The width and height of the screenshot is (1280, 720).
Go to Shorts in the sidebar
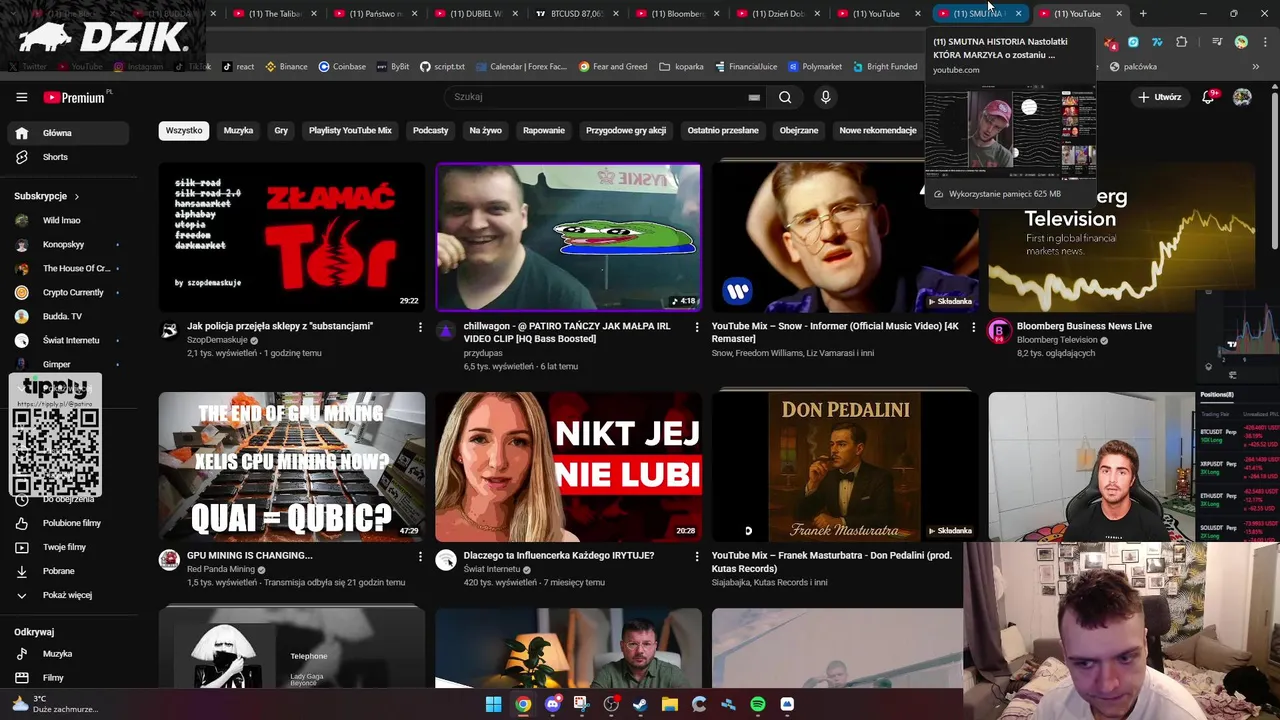click(x=67, y=157)
